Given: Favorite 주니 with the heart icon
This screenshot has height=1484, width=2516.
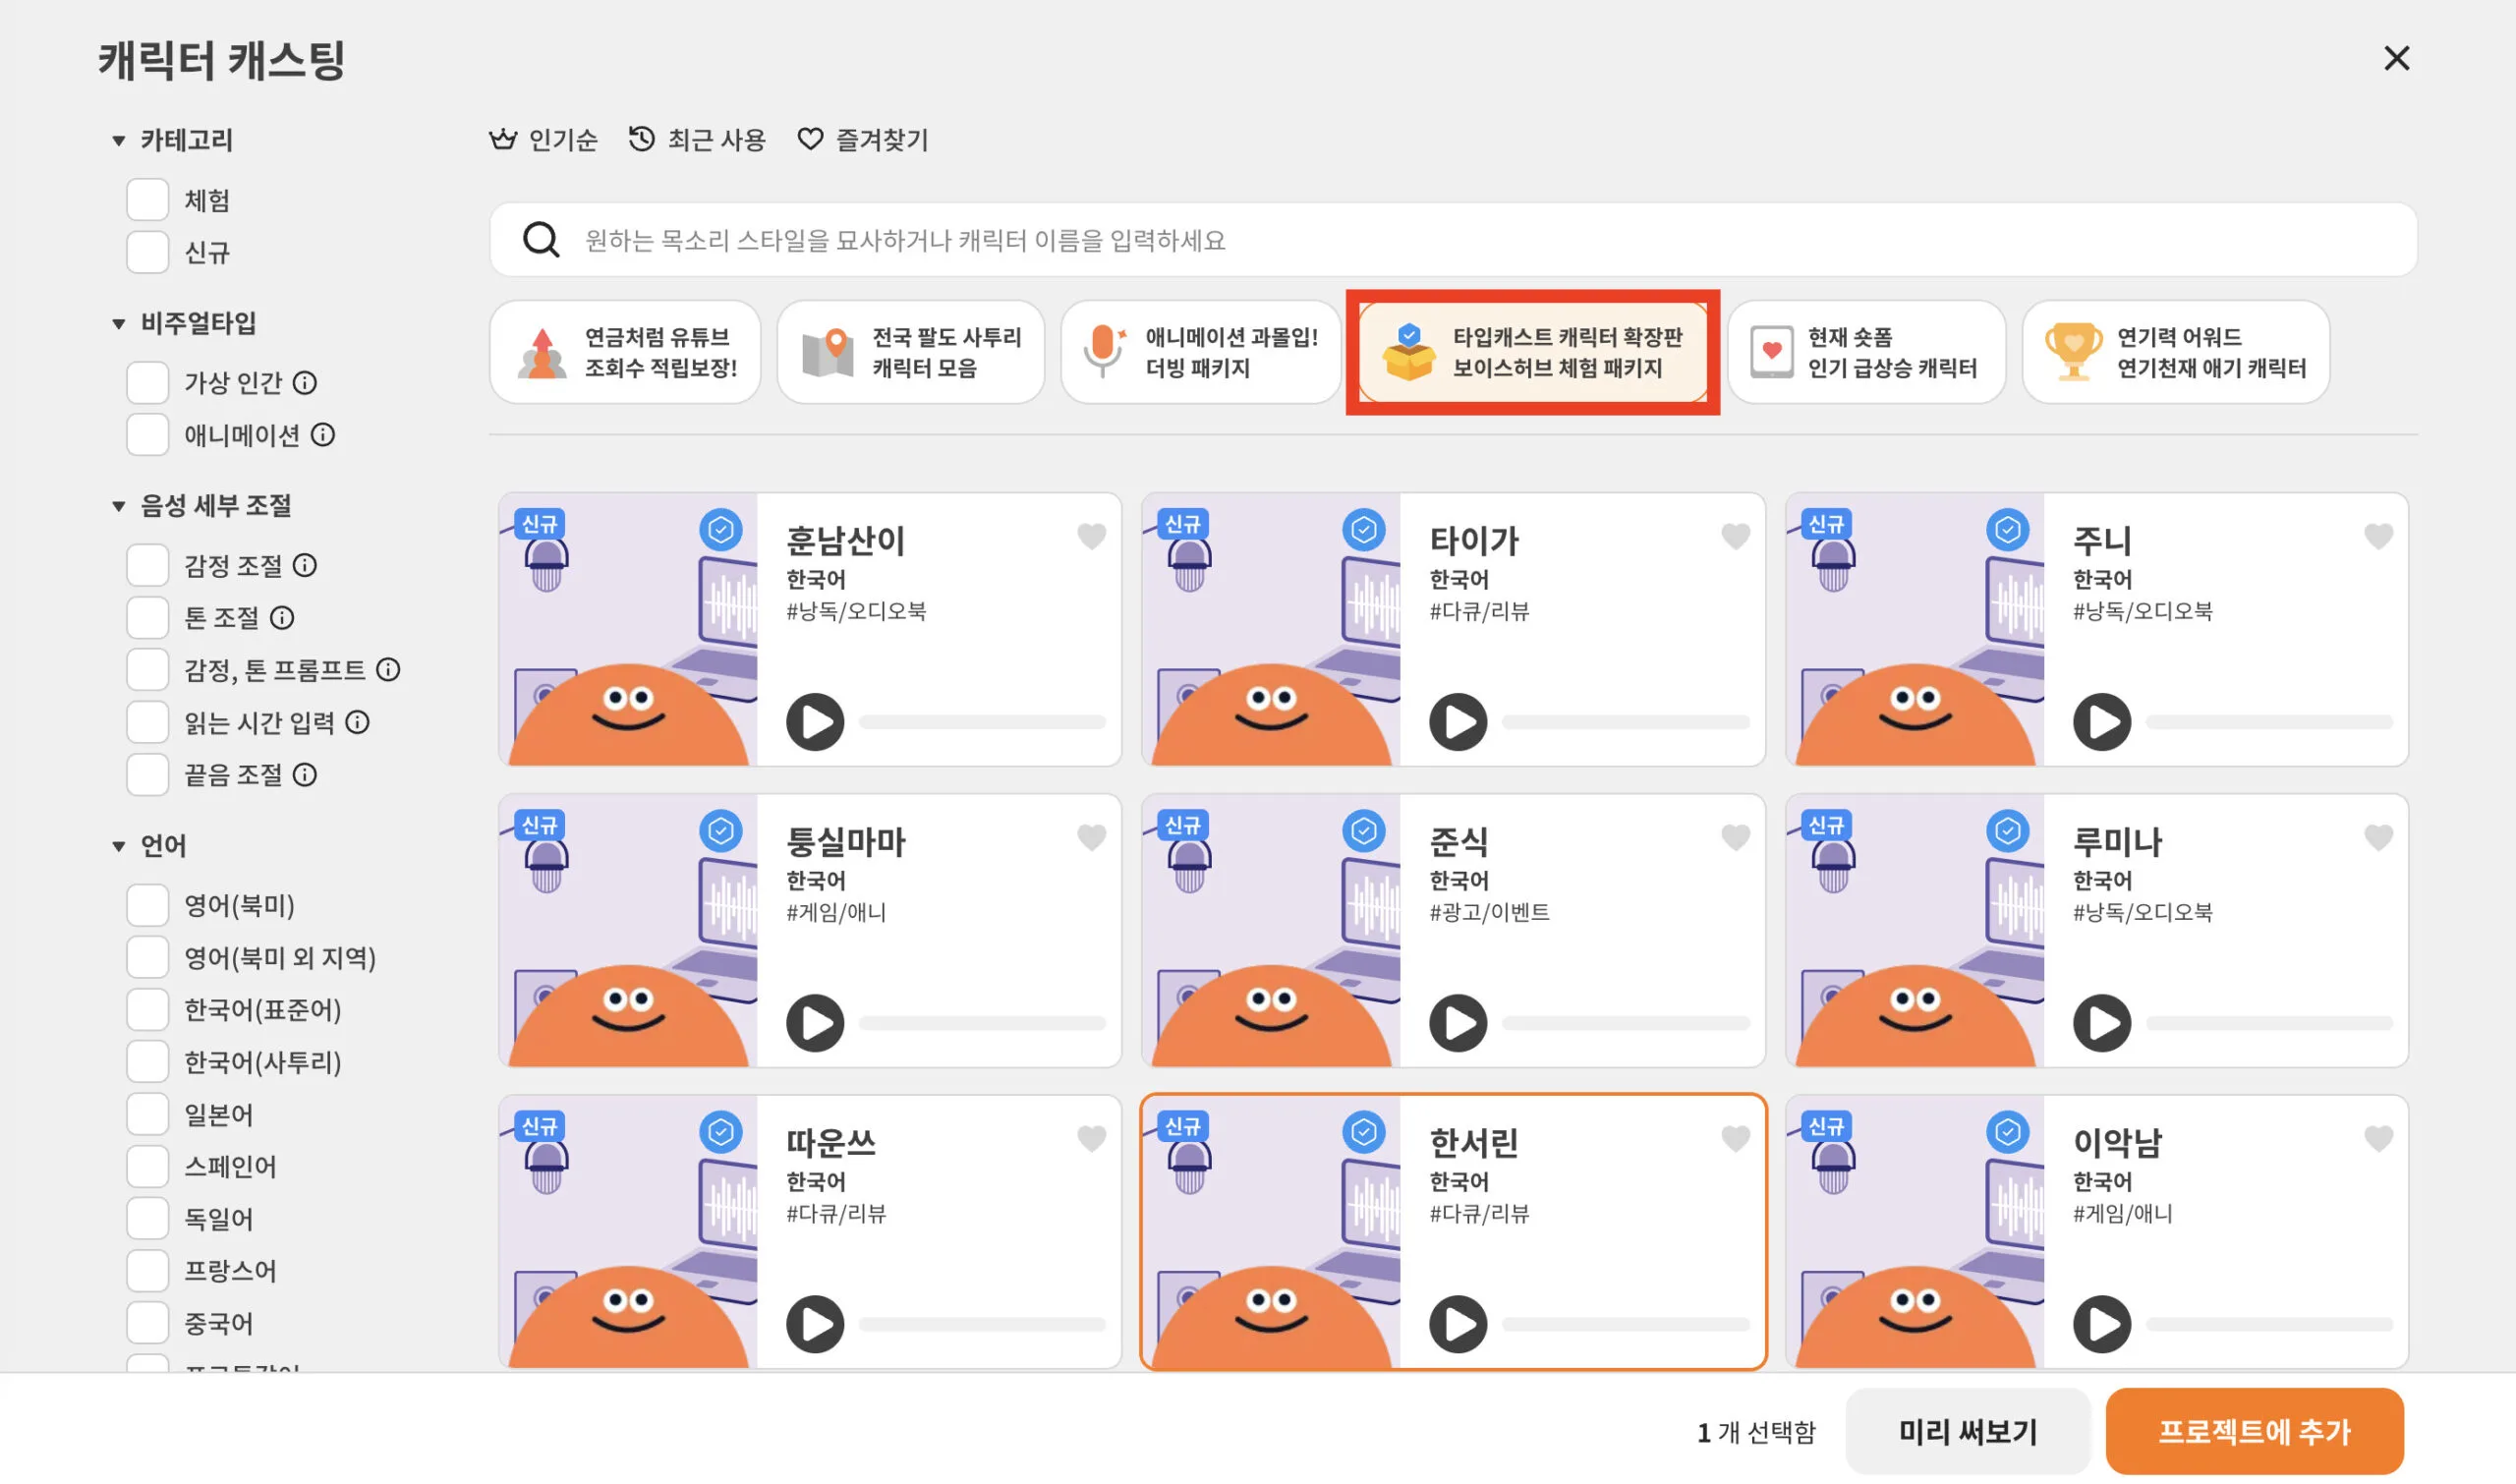Looking at the screenshot, I should click(2379, 537).
